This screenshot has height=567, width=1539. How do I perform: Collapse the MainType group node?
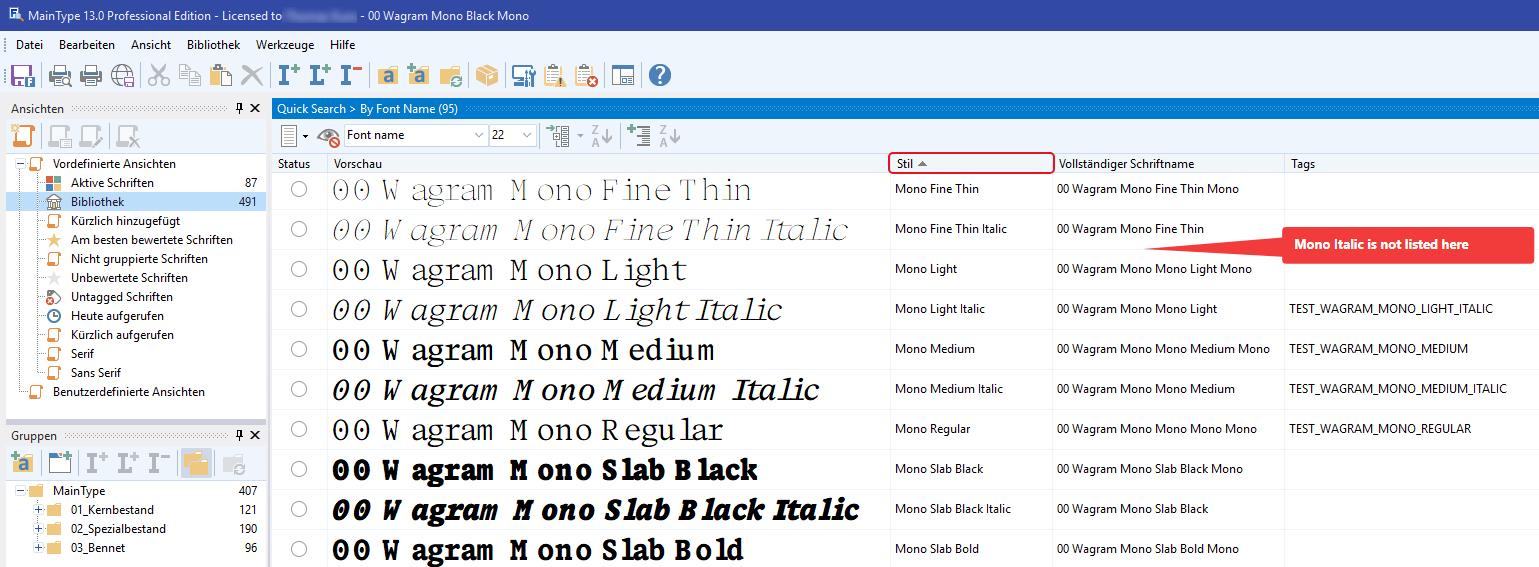21,491
